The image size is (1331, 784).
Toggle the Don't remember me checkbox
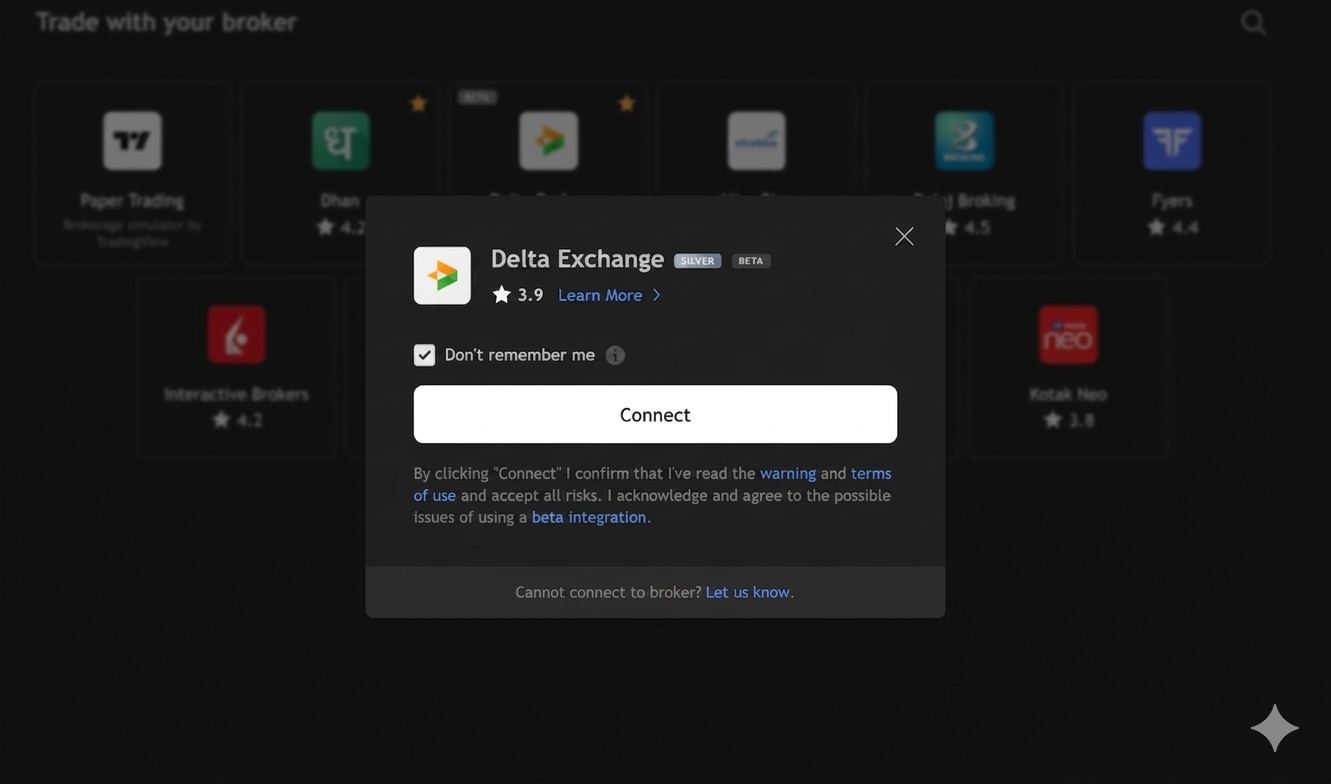pyautogui.click(x=424, y=355)
